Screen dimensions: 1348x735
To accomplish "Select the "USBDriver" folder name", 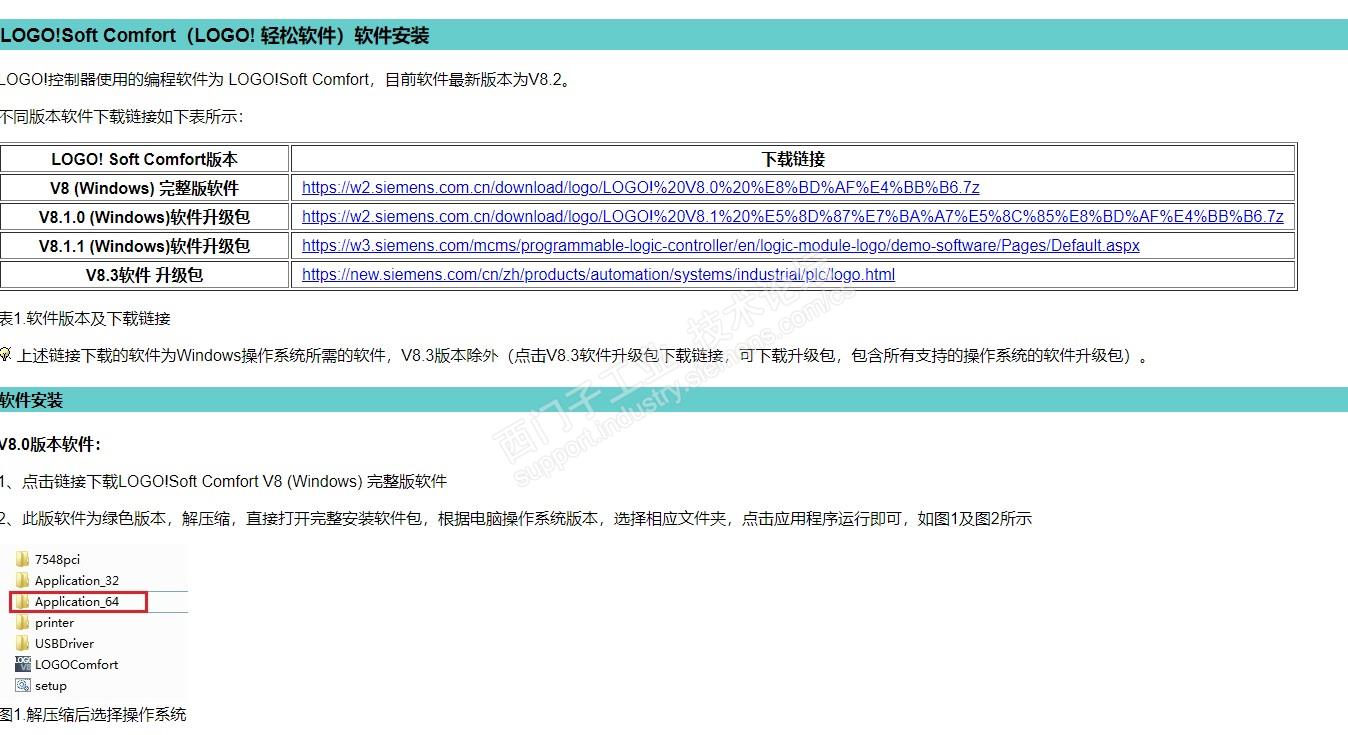I will 64,643.
